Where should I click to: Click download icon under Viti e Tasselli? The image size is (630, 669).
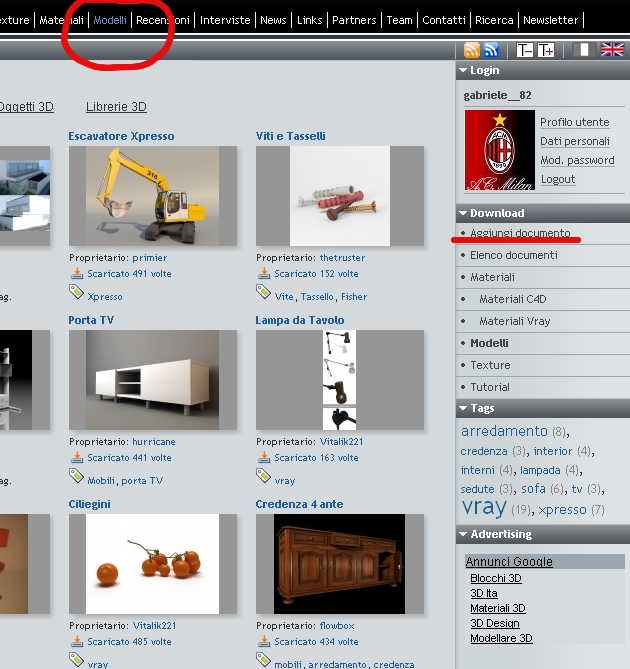coord(264,273)
